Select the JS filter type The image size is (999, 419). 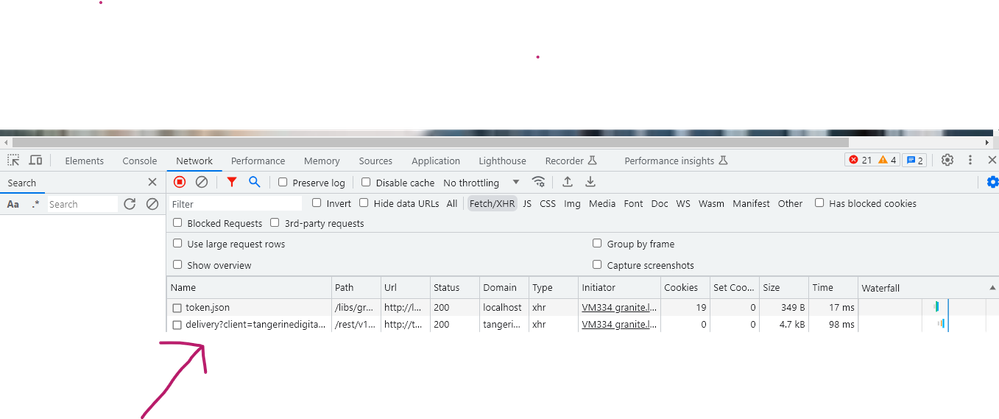click(527, 204)
